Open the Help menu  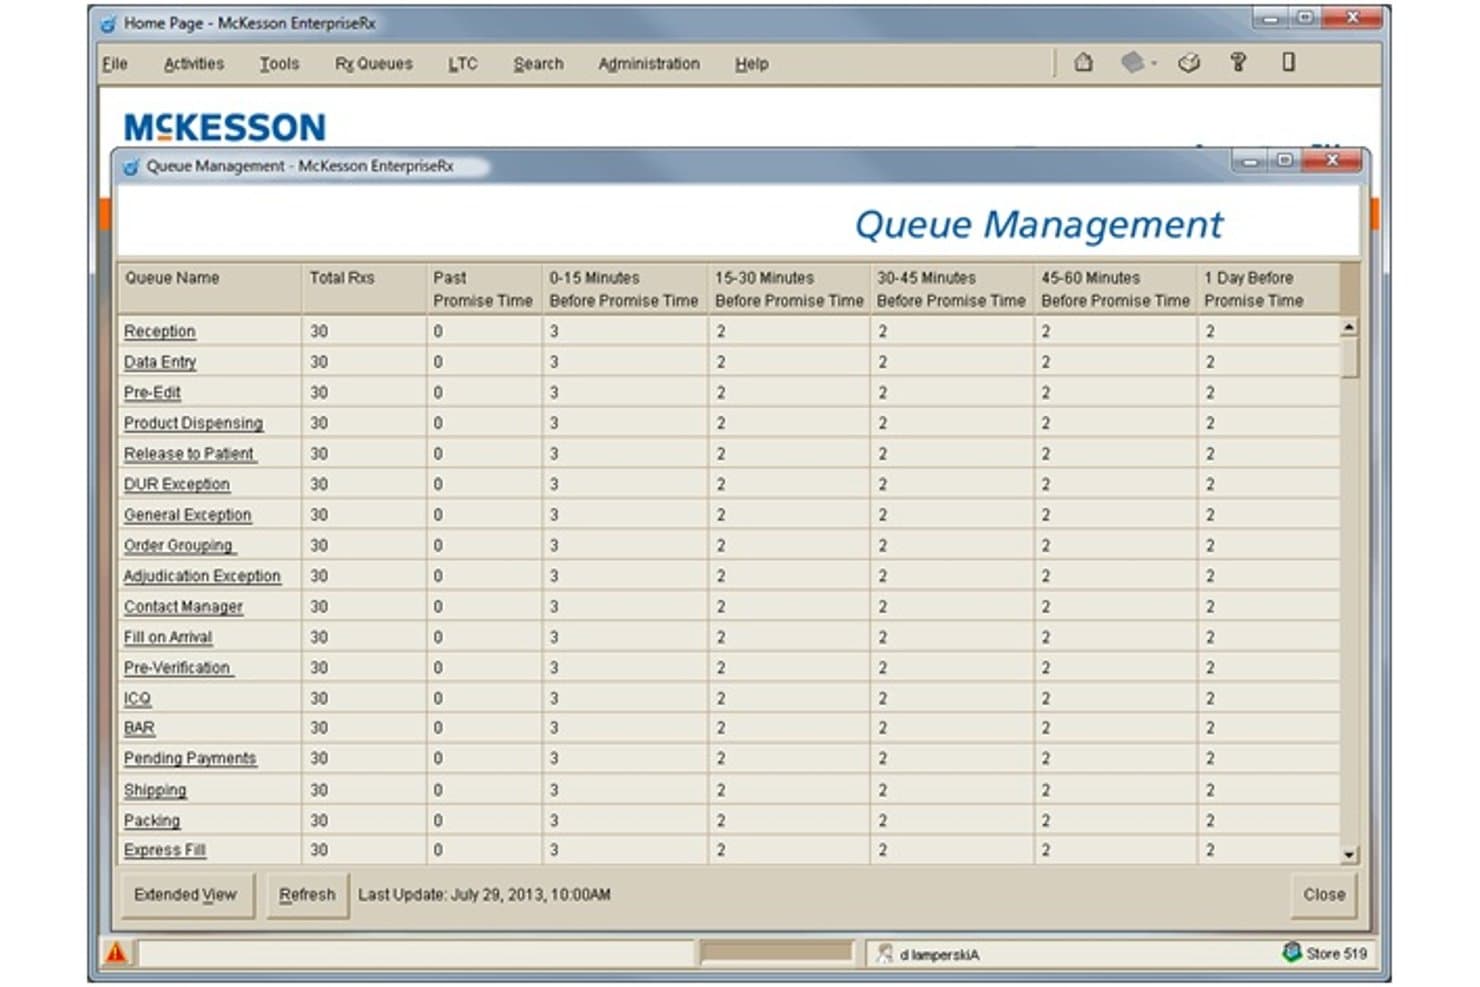pyautogui.click(x=752, y=64)
